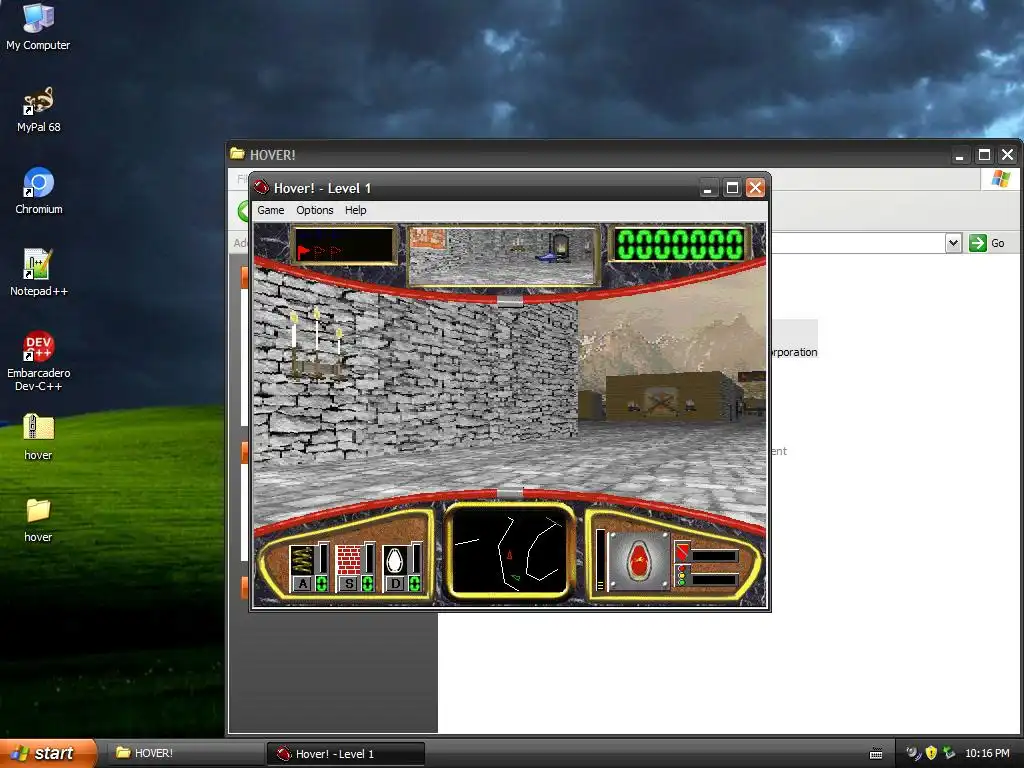Click the D key label under cloak
Screen dimensions: 1024x768
(395, 583)
